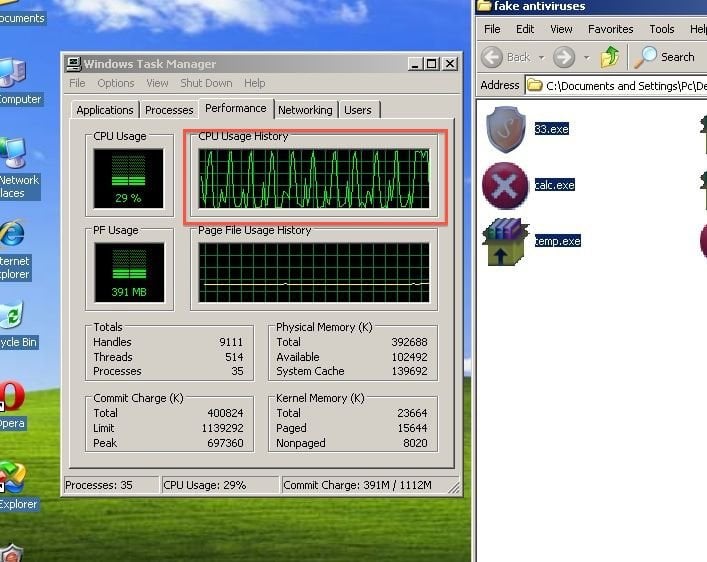Image resolution: width=707 pixels, height=562 pixels.
Task: Switch to the Networking tab
Action: [305, 110]
